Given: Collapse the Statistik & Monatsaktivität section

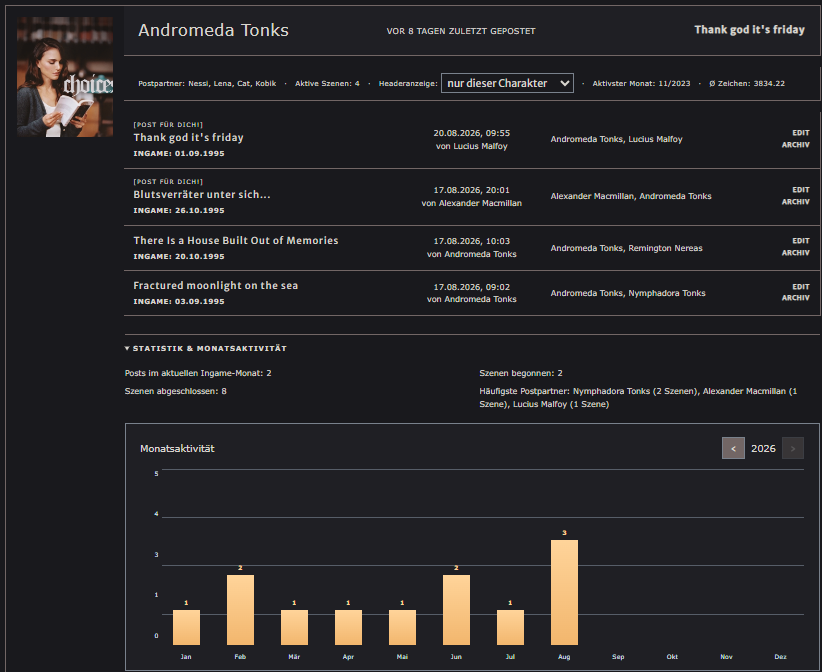Looking at the screenshot, I should click(206, 348).
